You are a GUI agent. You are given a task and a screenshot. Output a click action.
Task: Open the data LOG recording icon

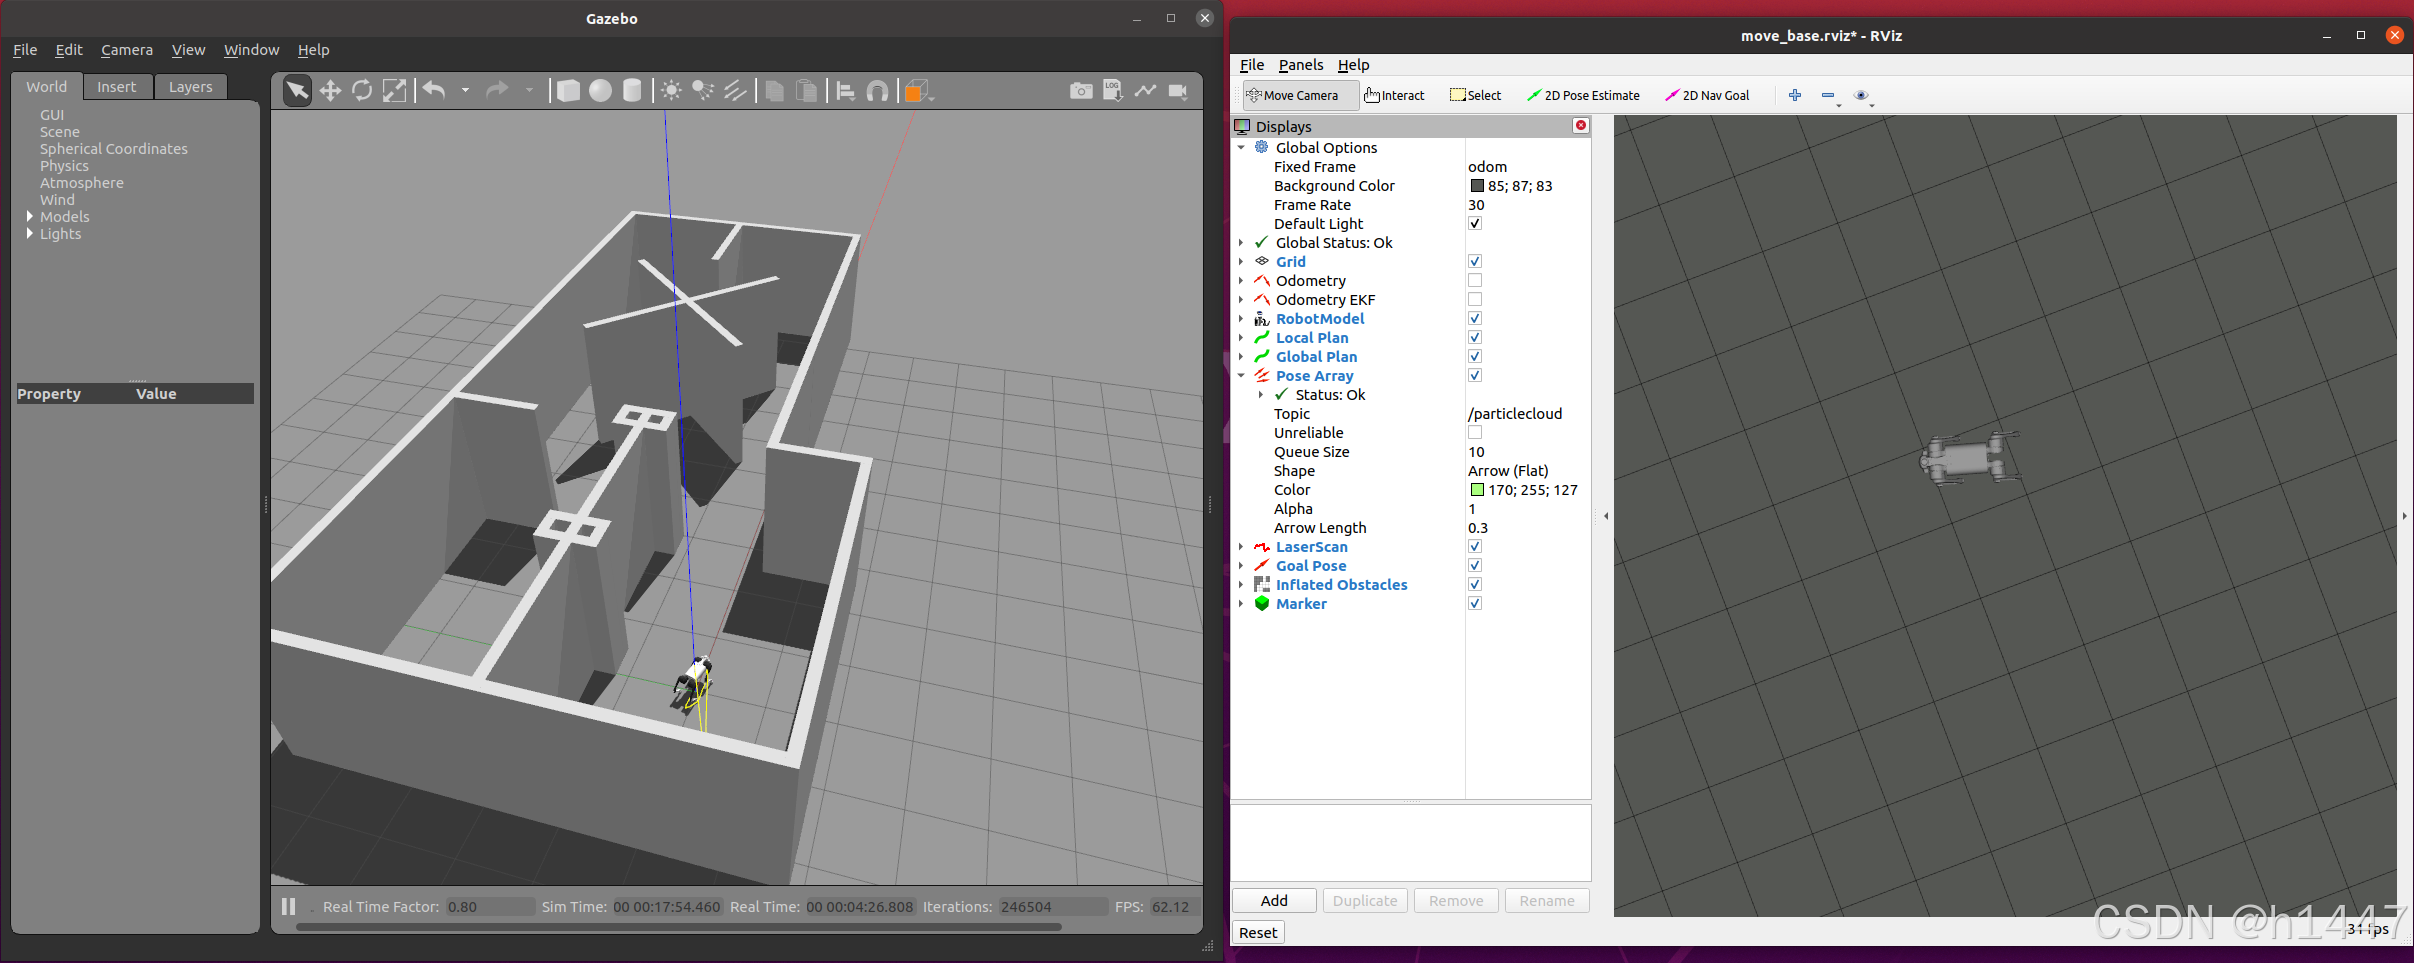(1113, 90)
